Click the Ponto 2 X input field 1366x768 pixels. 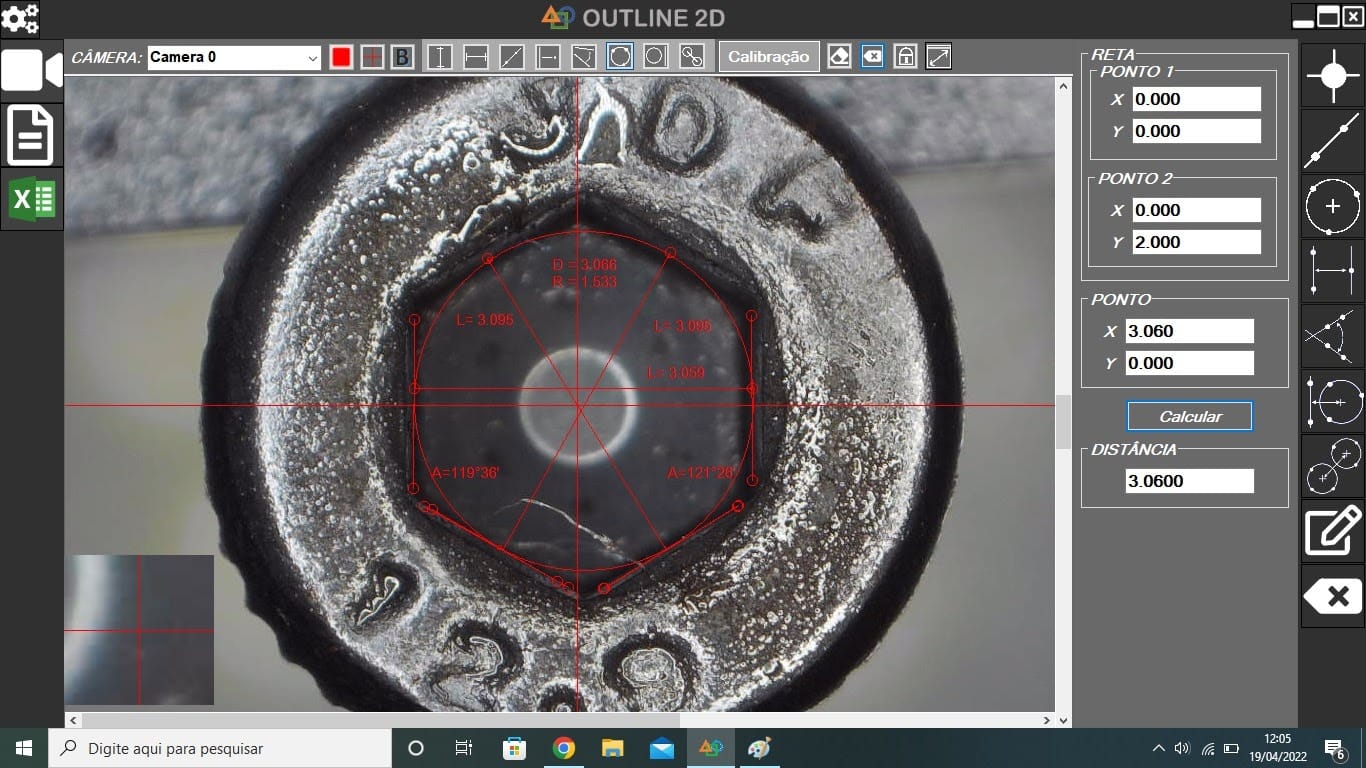(x=1197, y=210)
